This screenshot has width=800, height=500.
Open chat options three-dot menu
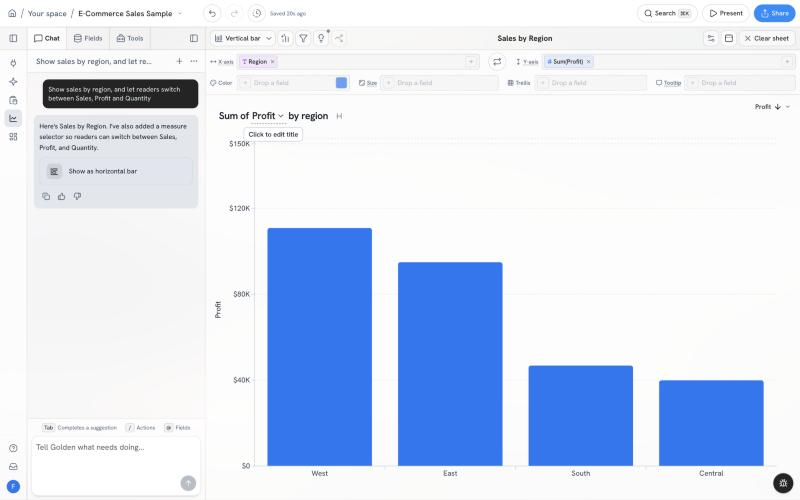pyautogui.click(x=194, y=61)
